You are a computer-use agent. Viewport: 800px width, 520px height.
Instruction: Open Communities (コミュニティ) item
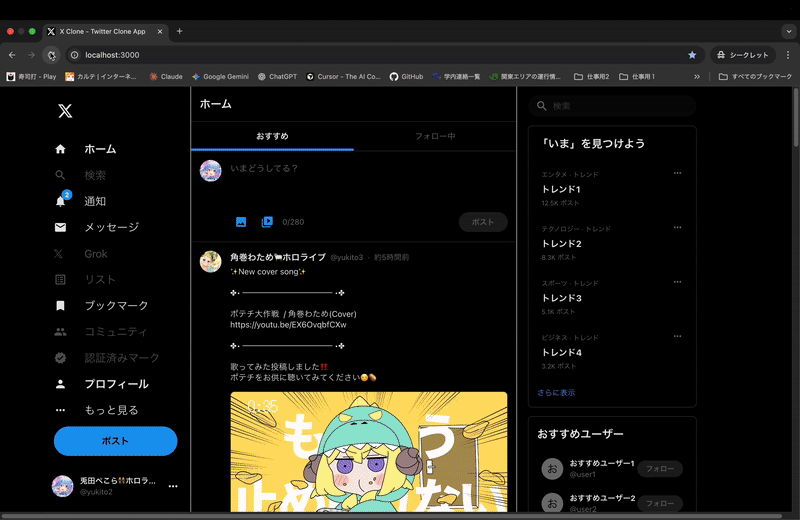coord(101,332)
